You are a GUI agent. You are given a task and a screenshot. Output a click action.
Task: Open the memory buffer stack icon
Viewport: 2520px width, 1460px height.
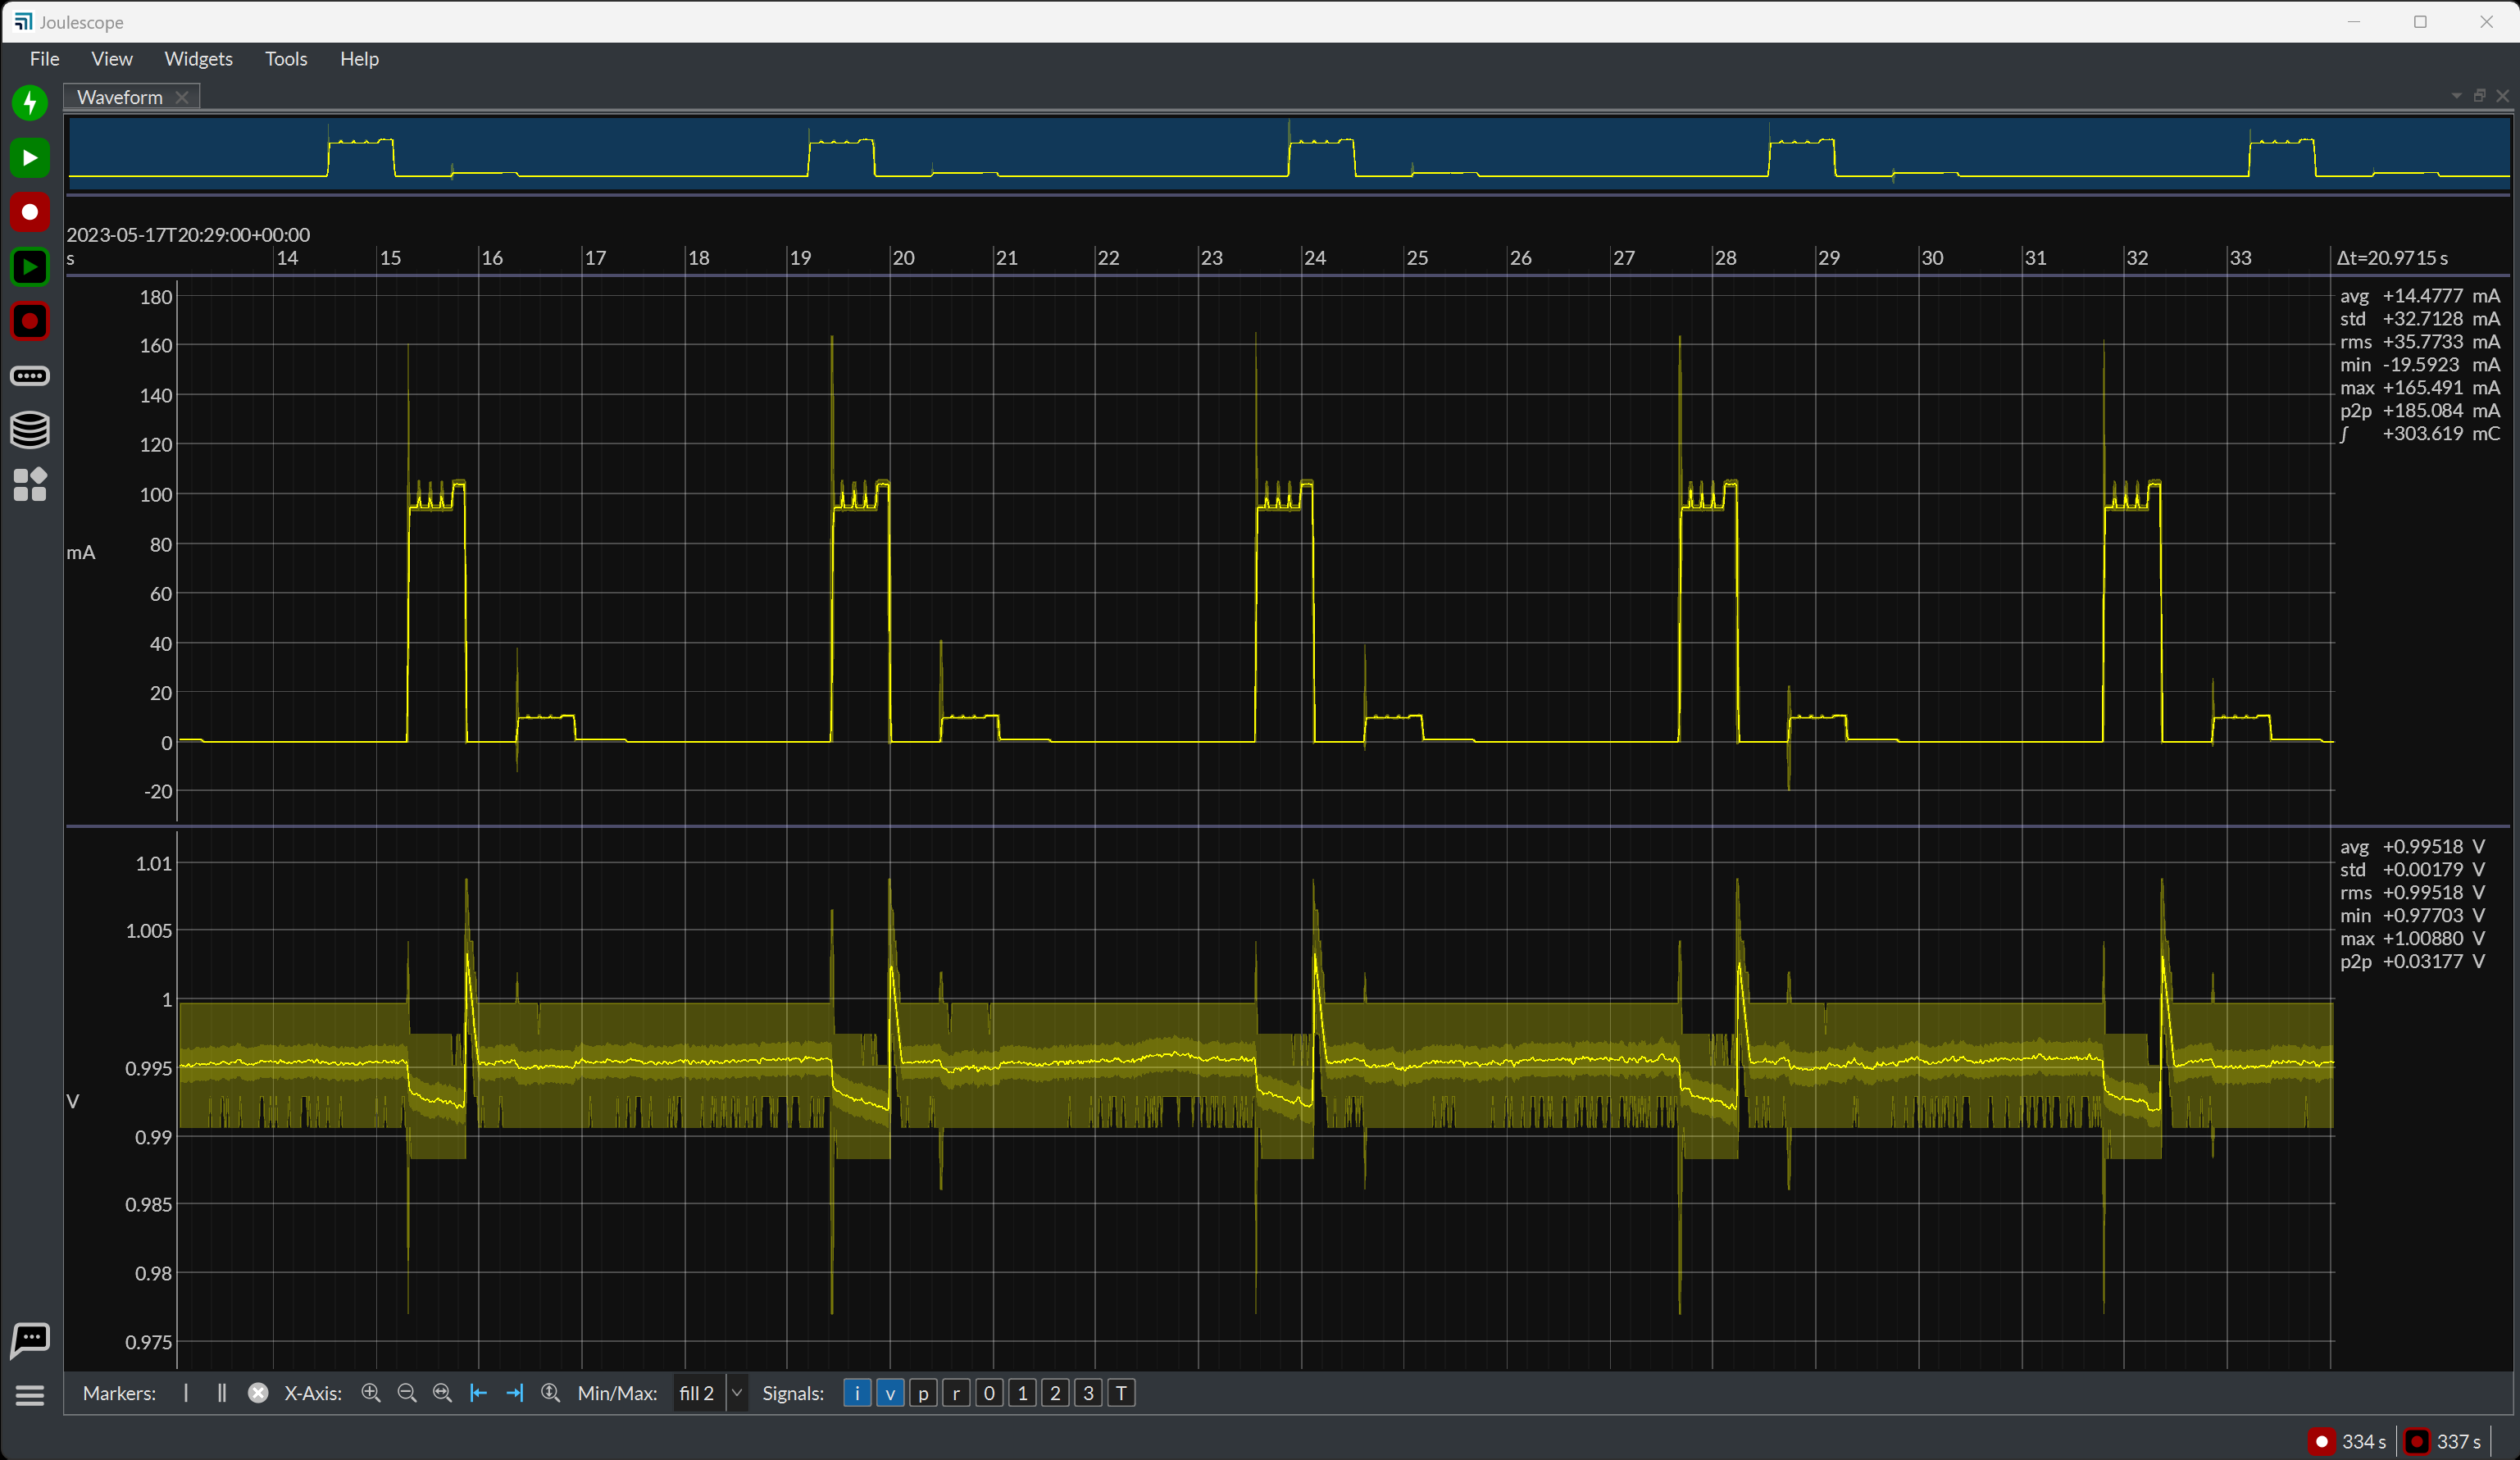30,430
